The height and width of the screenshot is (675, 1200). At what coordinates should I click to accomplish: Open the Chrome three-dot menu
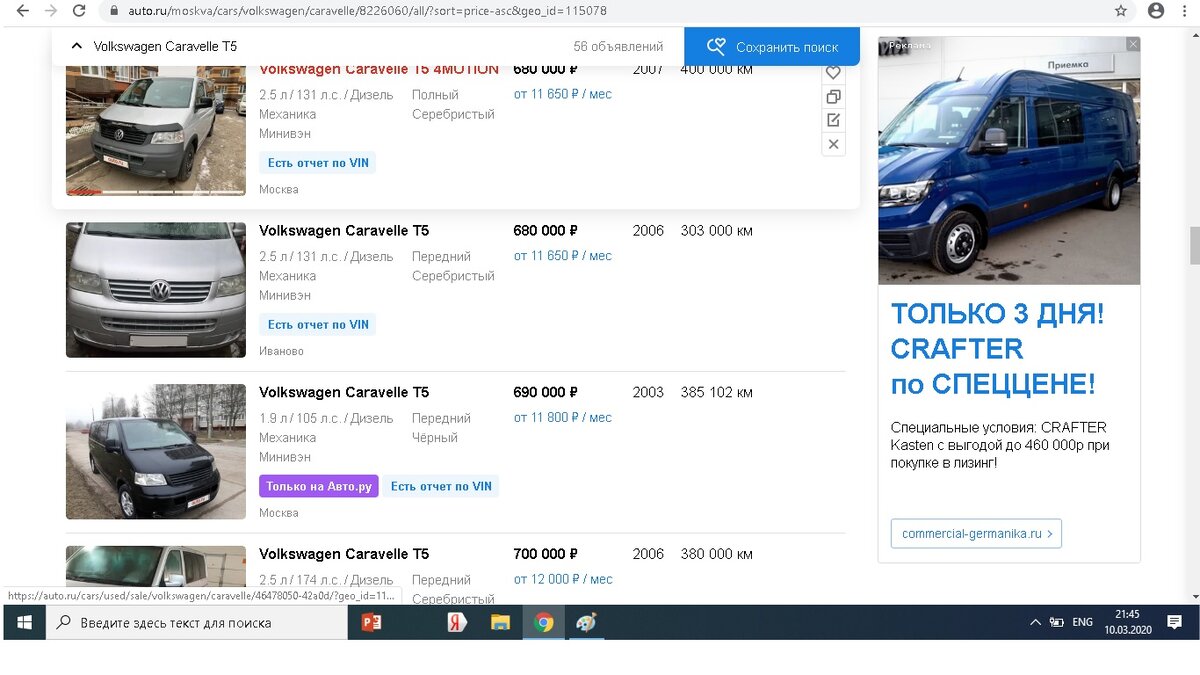(1186, 11)
